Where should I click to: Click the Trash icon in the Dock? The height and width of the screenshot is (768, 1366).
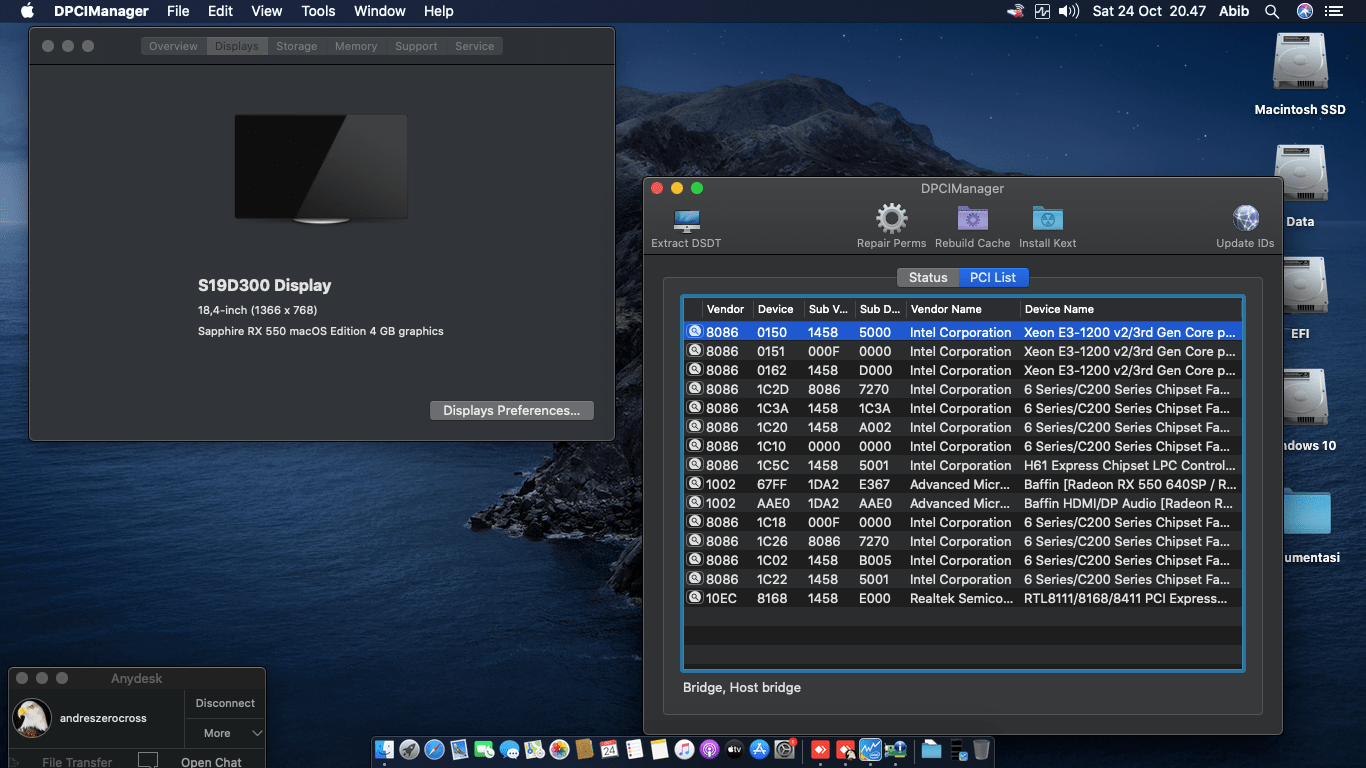coord(980,748)
